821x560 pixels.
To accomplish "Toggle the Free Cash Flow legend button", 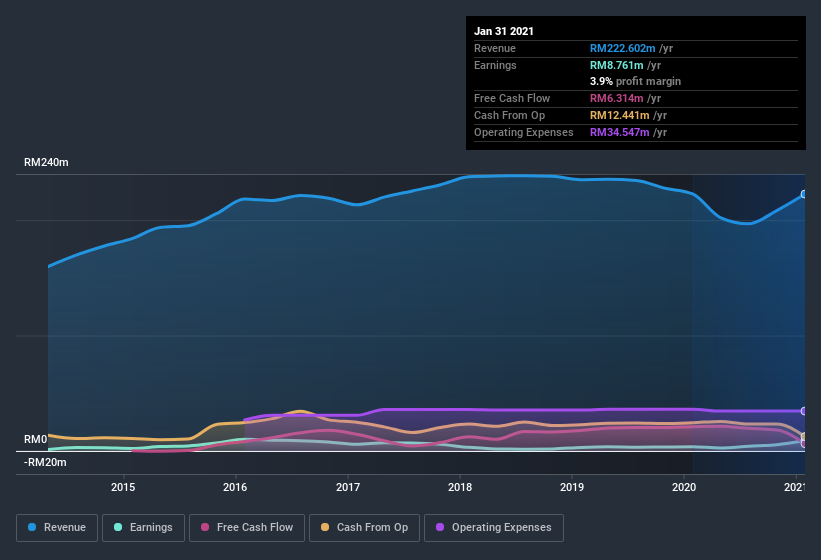I will (247, 528).
